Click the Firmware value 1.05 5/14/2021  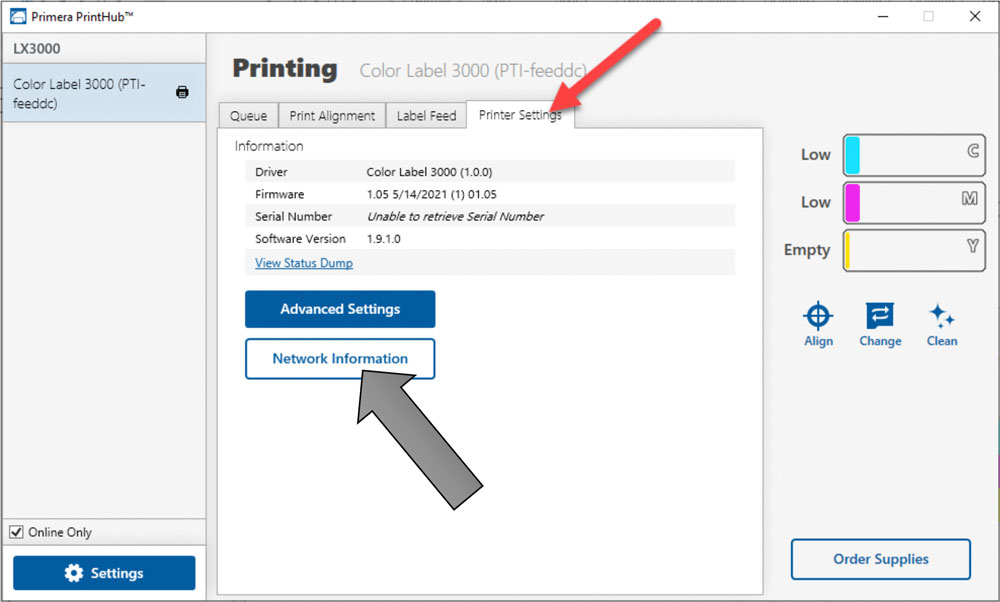click(431, 195)
